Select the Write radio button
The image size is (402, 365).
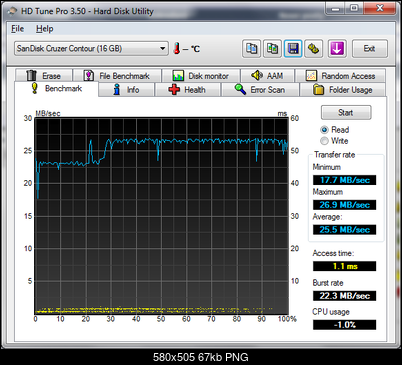324,141
